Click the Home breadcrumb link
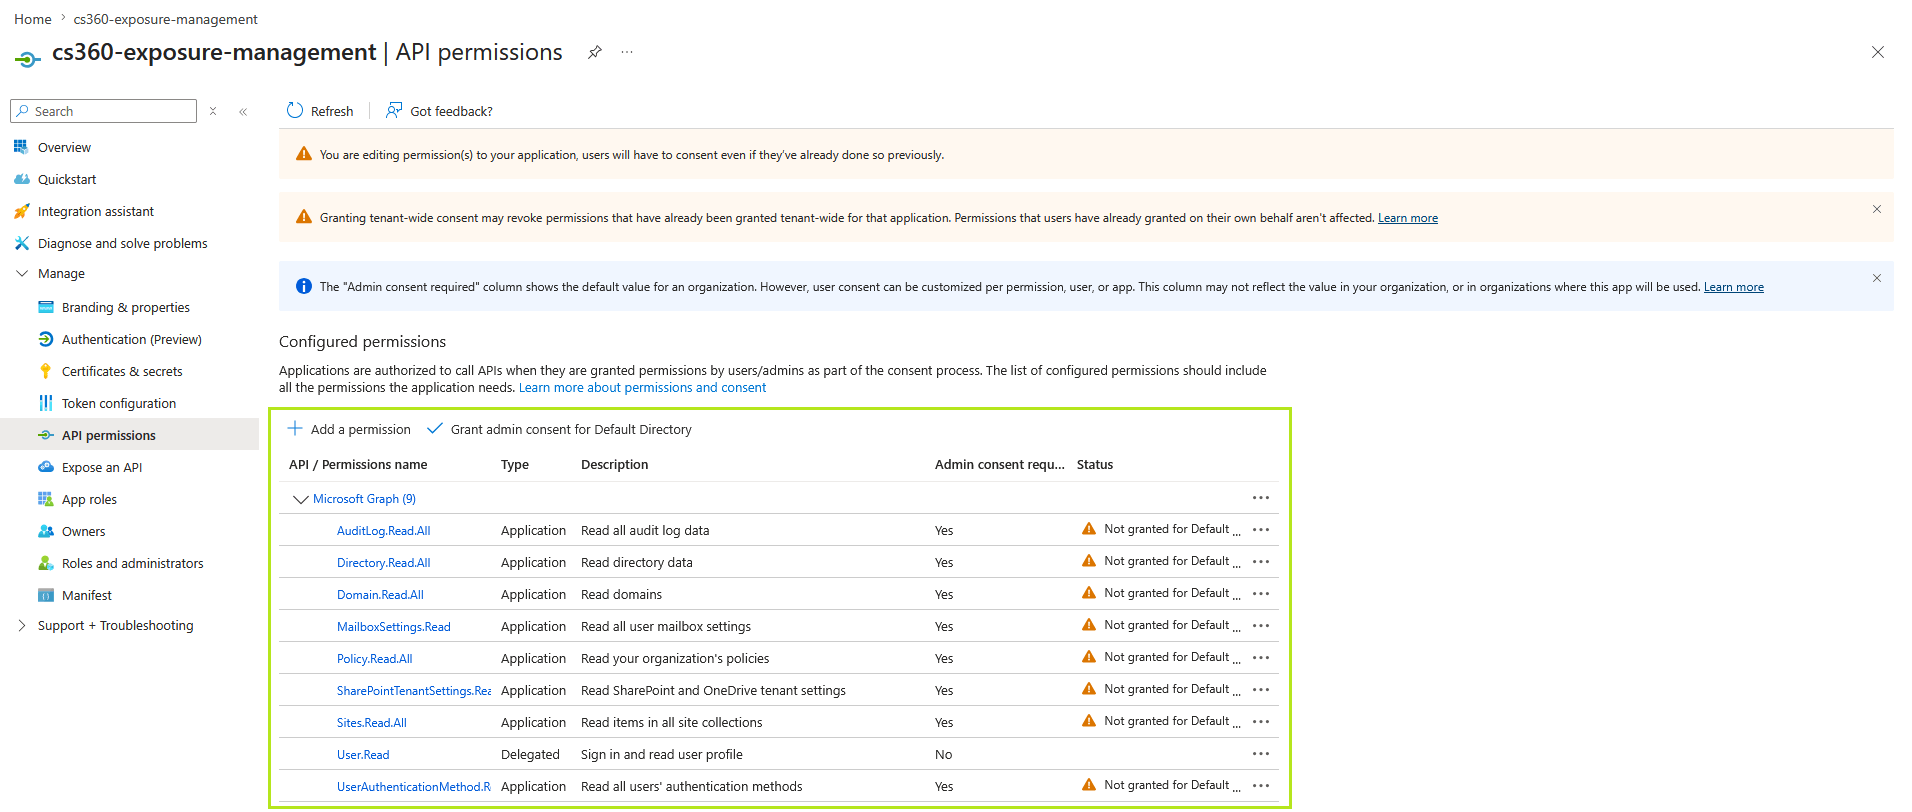The height and width of the screenshot is (812, 1912). click(x=33, y=19)
